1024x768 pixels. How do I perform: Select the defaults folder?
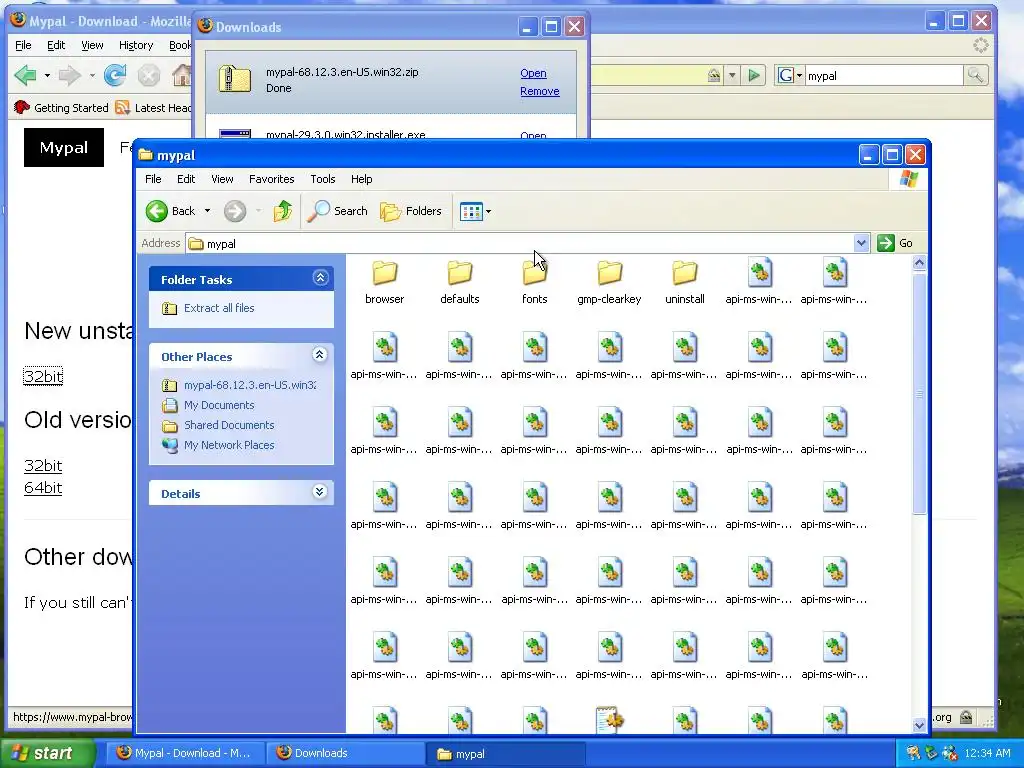point(460,283)
